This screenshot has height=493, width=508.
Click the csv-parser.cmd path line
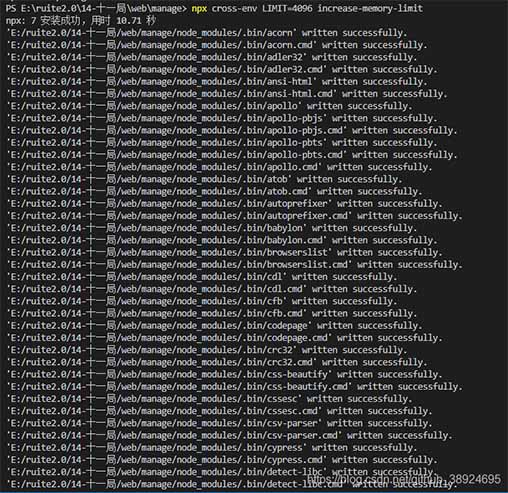coord(230,435)
